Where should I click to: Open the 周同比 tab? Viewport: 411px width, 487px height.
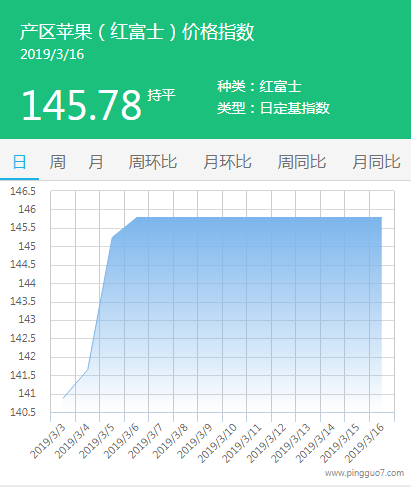[x=302, y=162]
